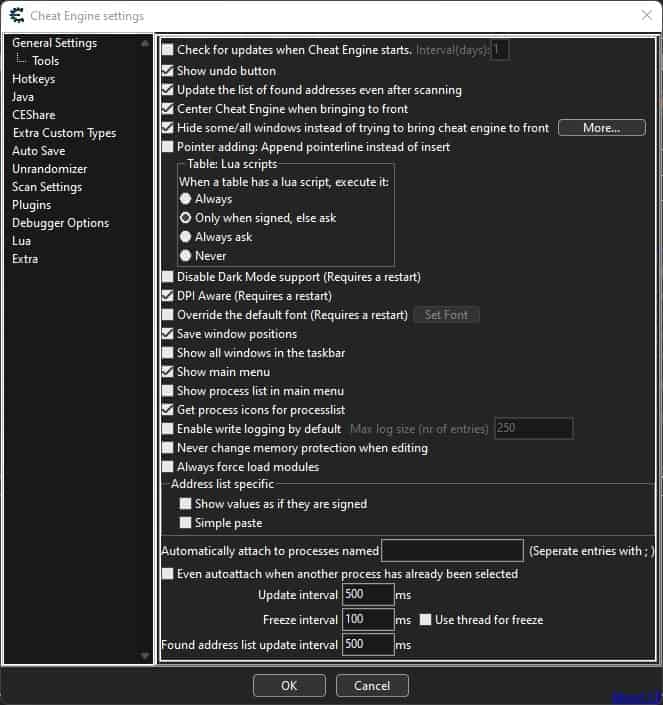Open the Auto Save settings page
The image size is (663, 705).
click(x=39, y=151)
